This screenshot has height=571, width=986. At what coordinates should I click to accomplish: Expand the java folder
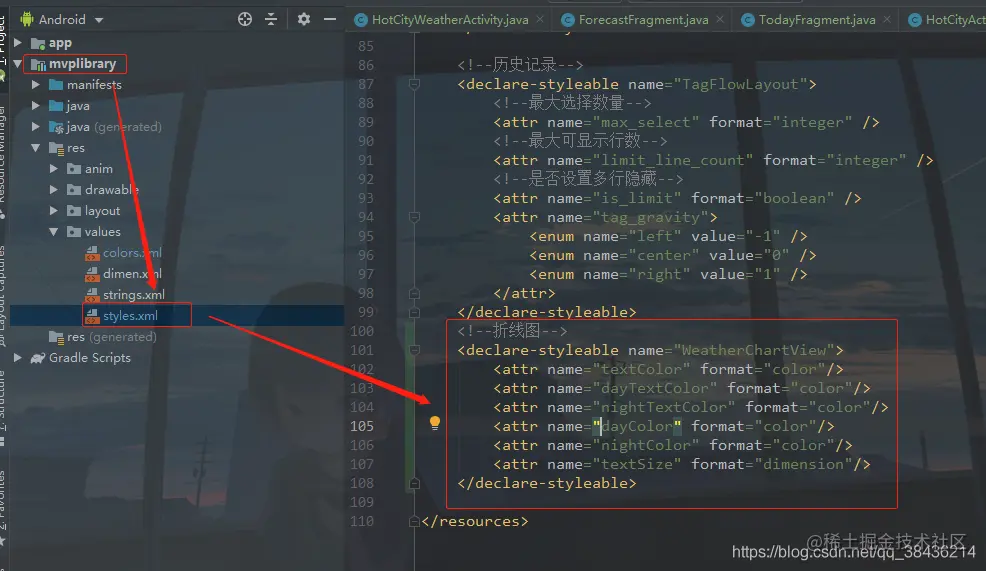36,106
